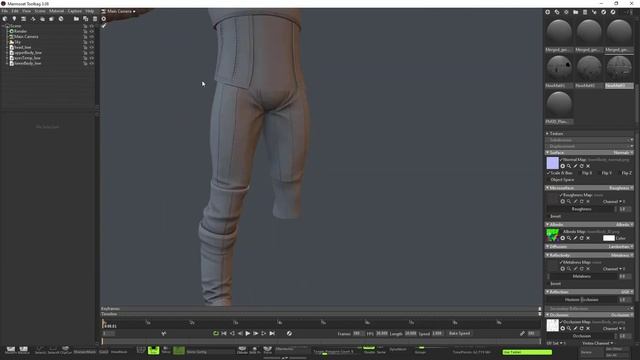This screenshot has height=360, width=640.
Task: Toggle the Object Space checkbox
Action: tap(548, 180)
